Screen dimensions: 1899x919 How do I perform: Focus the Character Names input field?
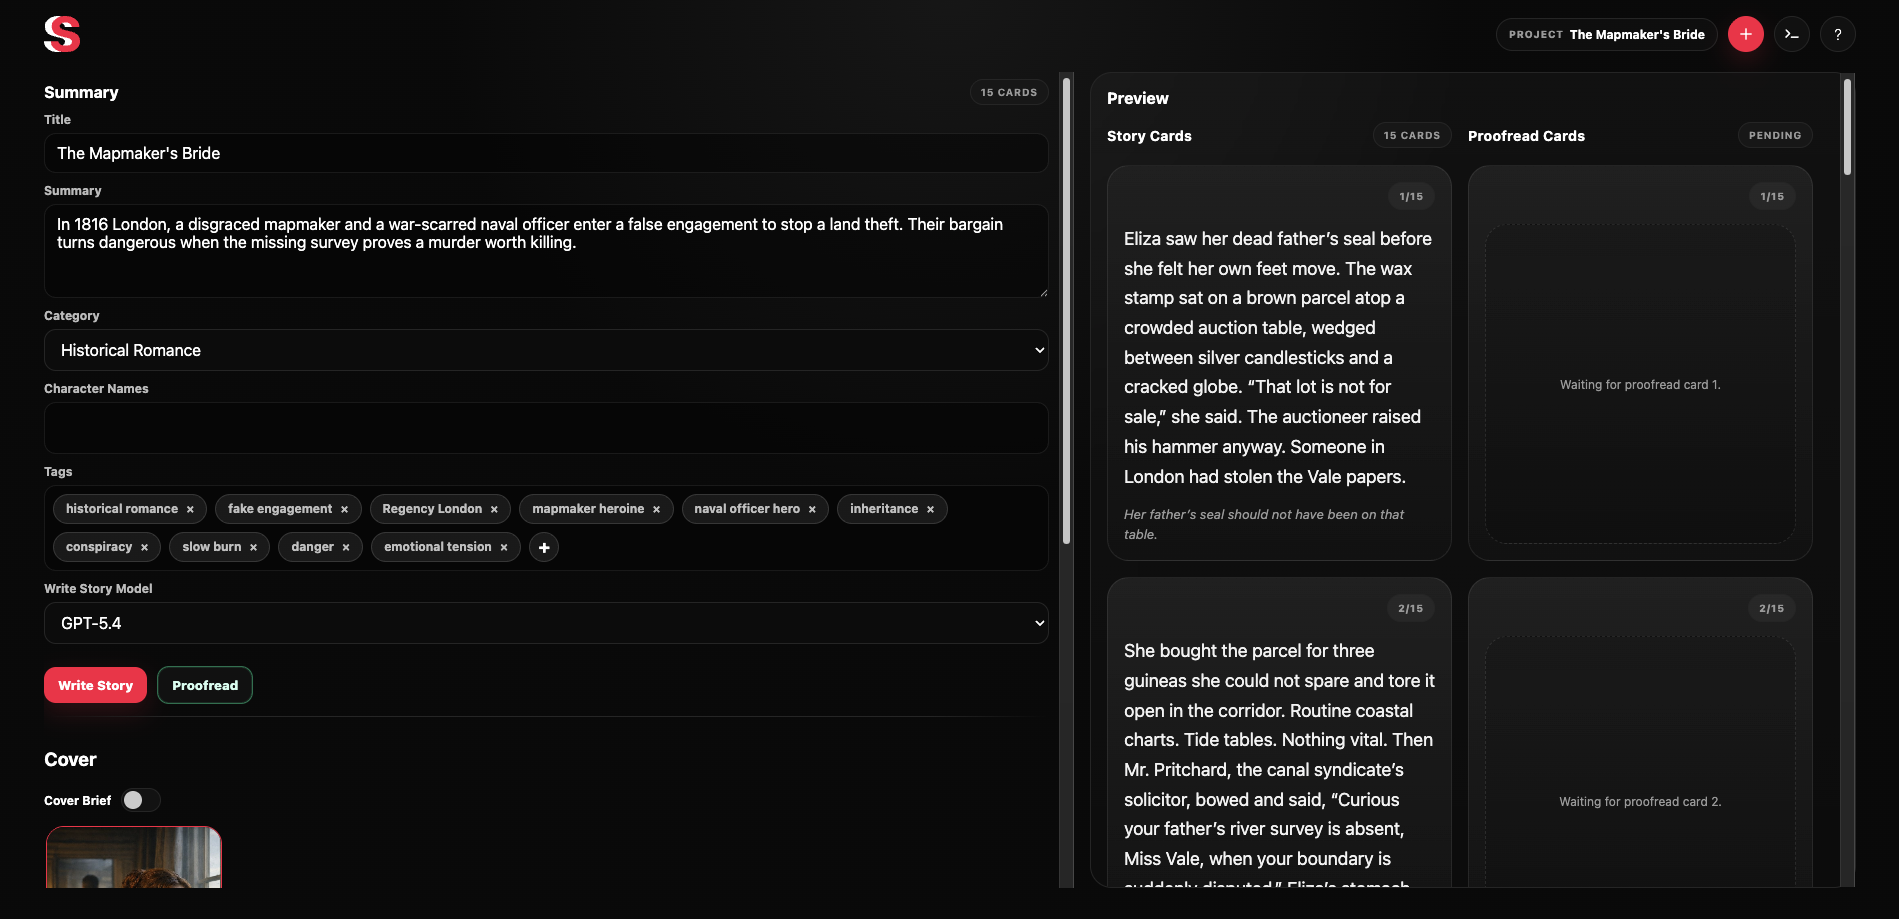(546, 428)
